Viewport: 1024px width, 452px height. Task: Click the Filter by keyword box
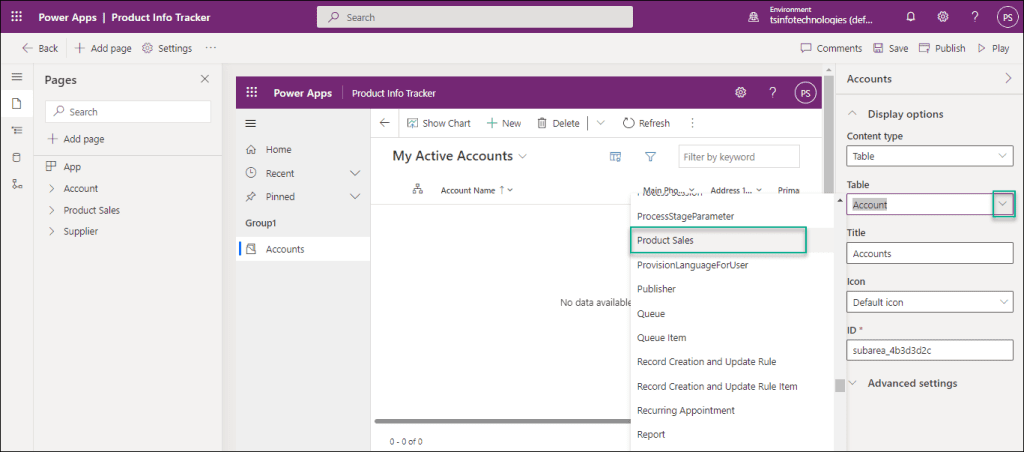point(739,157)
